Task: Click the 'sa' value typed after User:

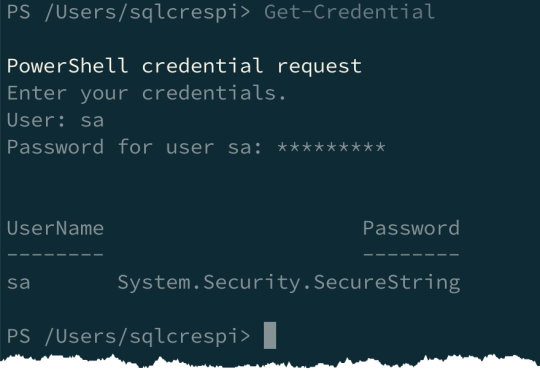Action: tap(92, 121)
